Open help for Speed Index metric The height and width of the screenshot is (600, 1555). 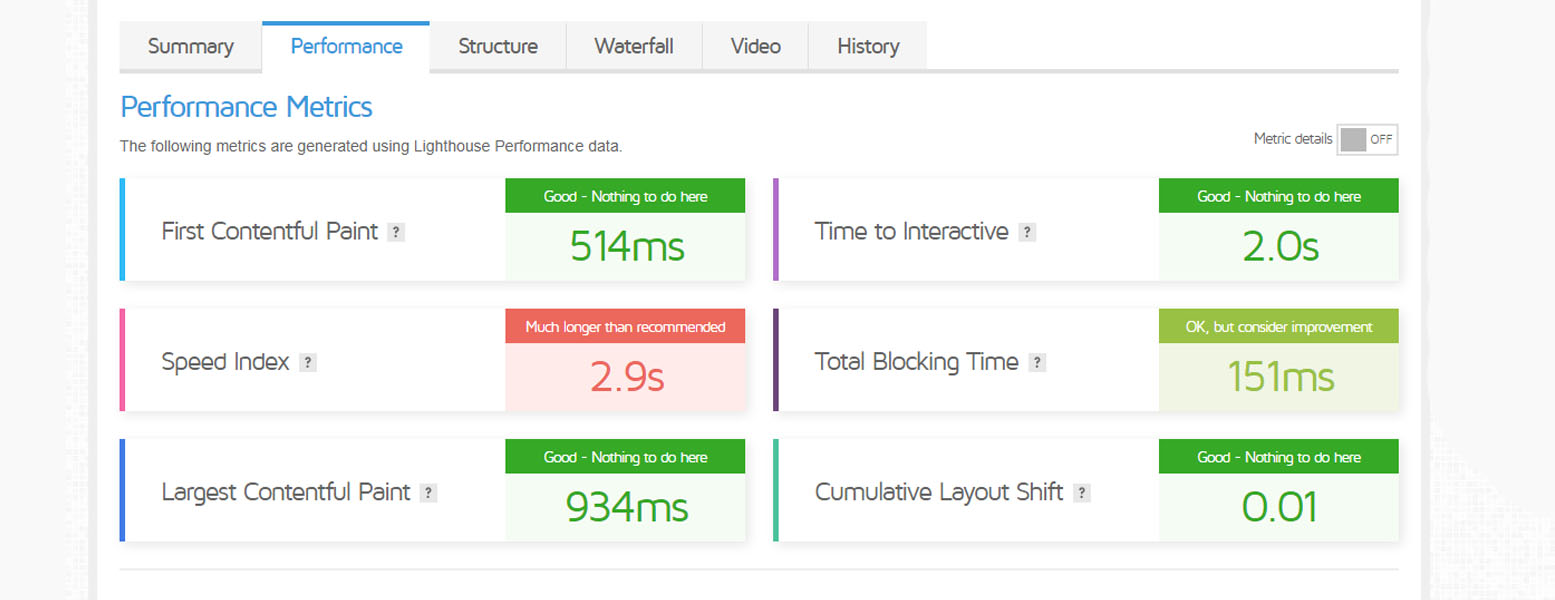coord(308,362)
